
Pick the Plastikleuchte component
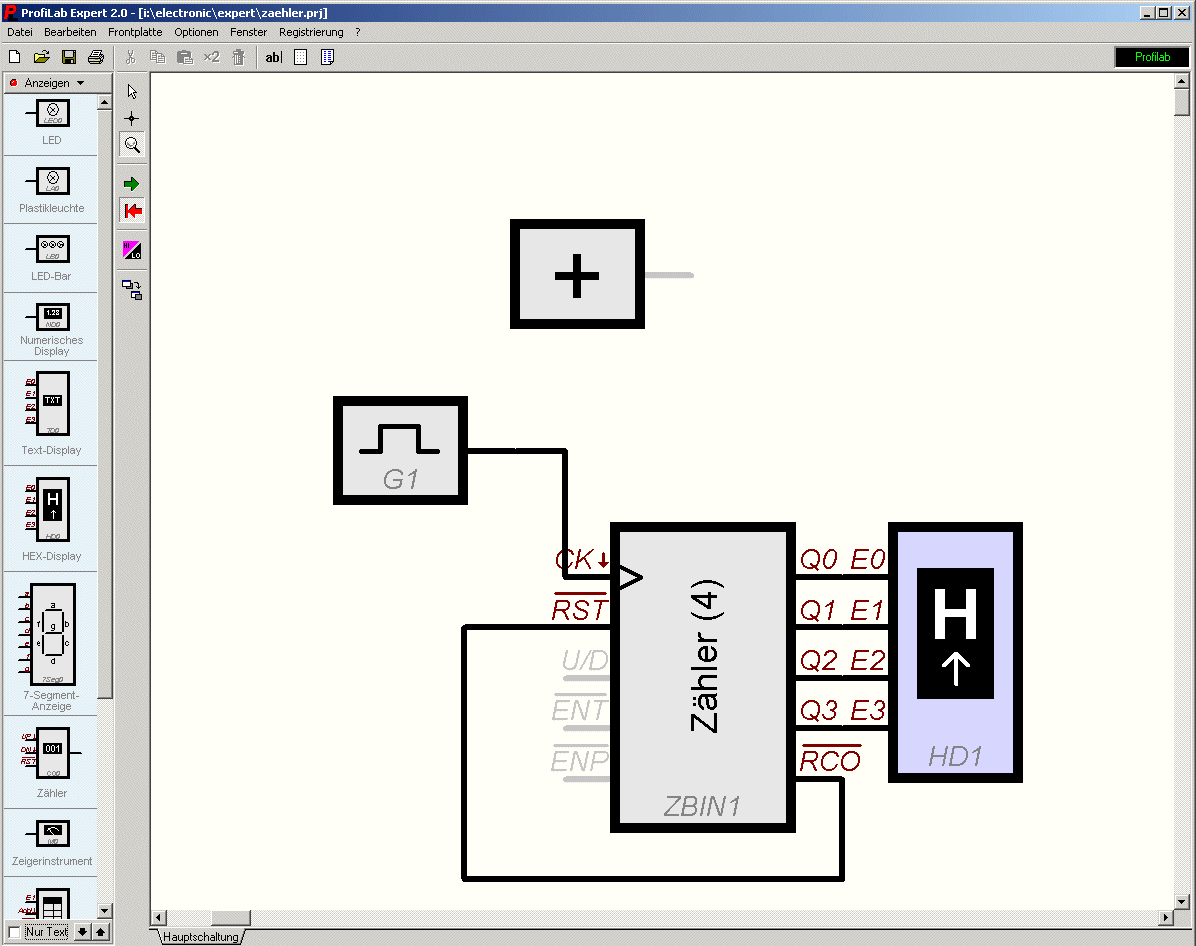51,191
